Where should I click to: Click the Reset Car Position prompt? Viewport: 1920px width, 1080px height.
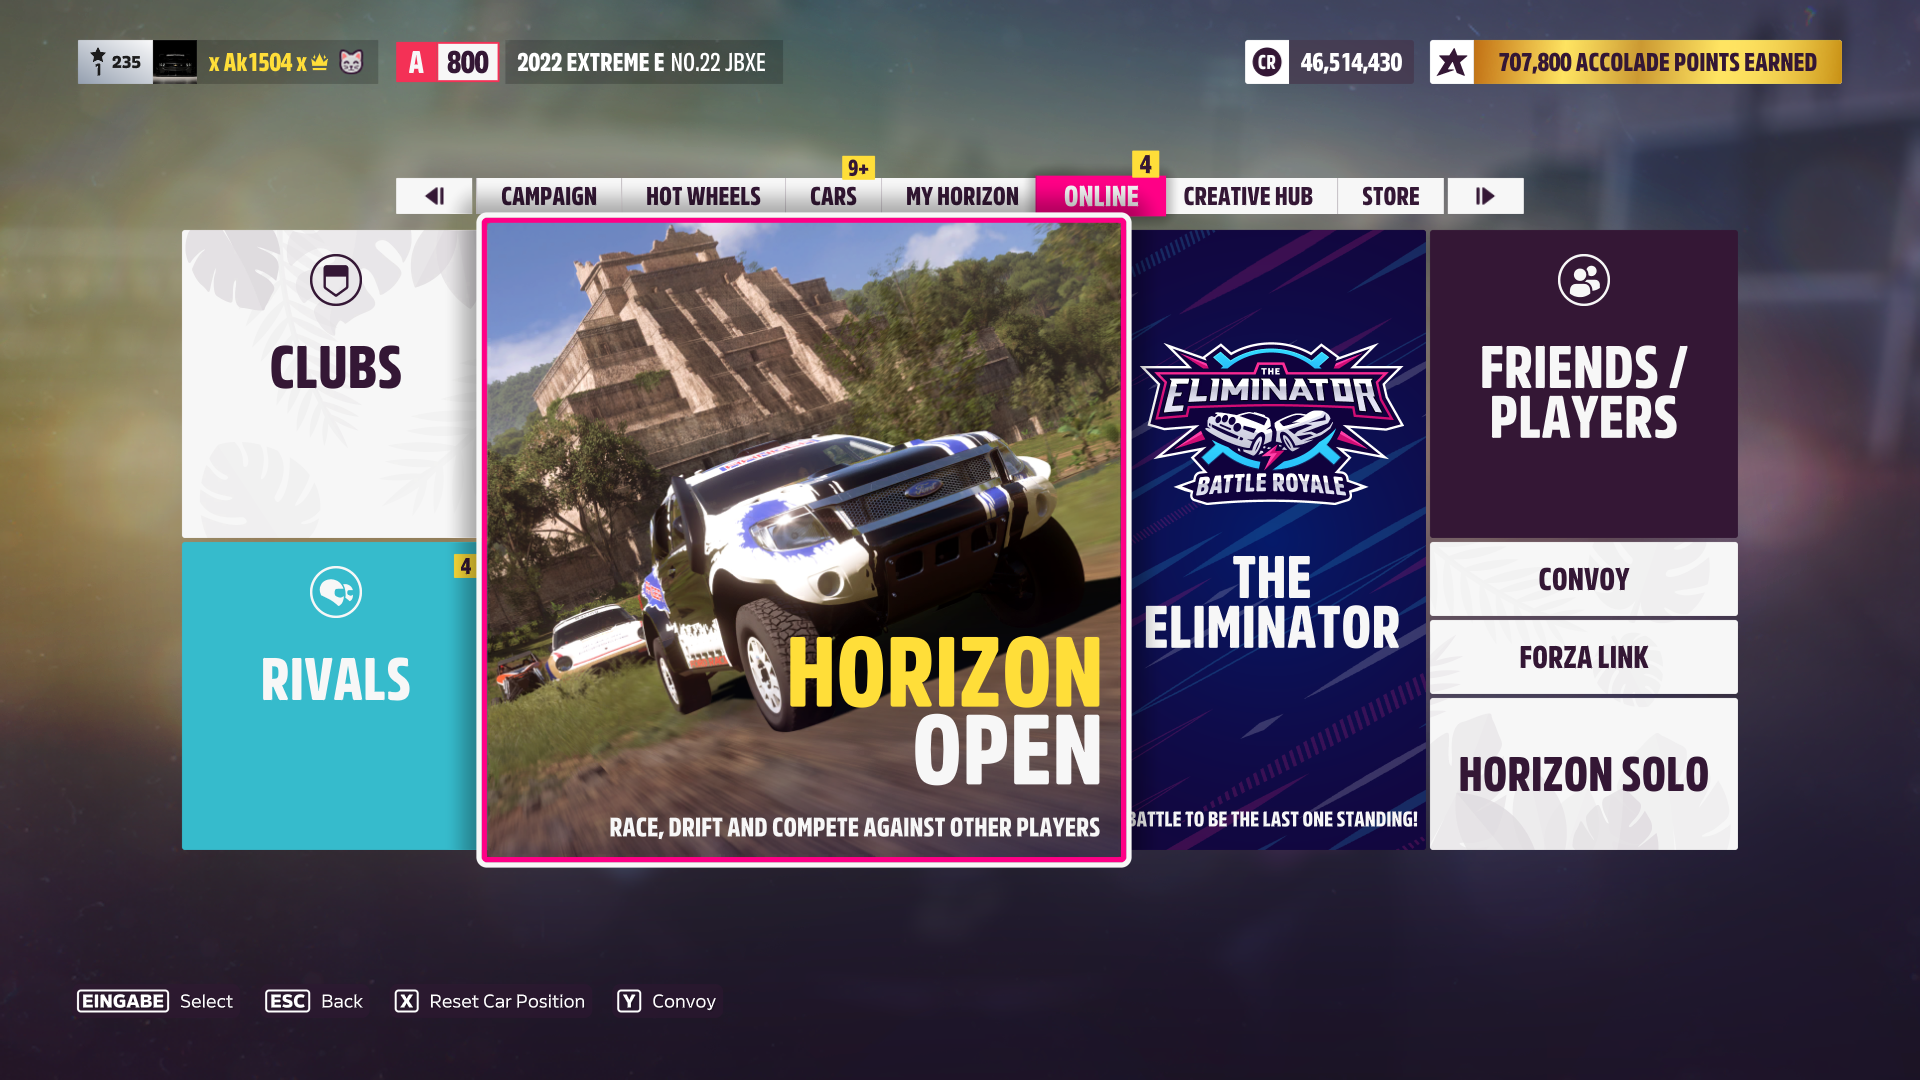coord(490,1001)
